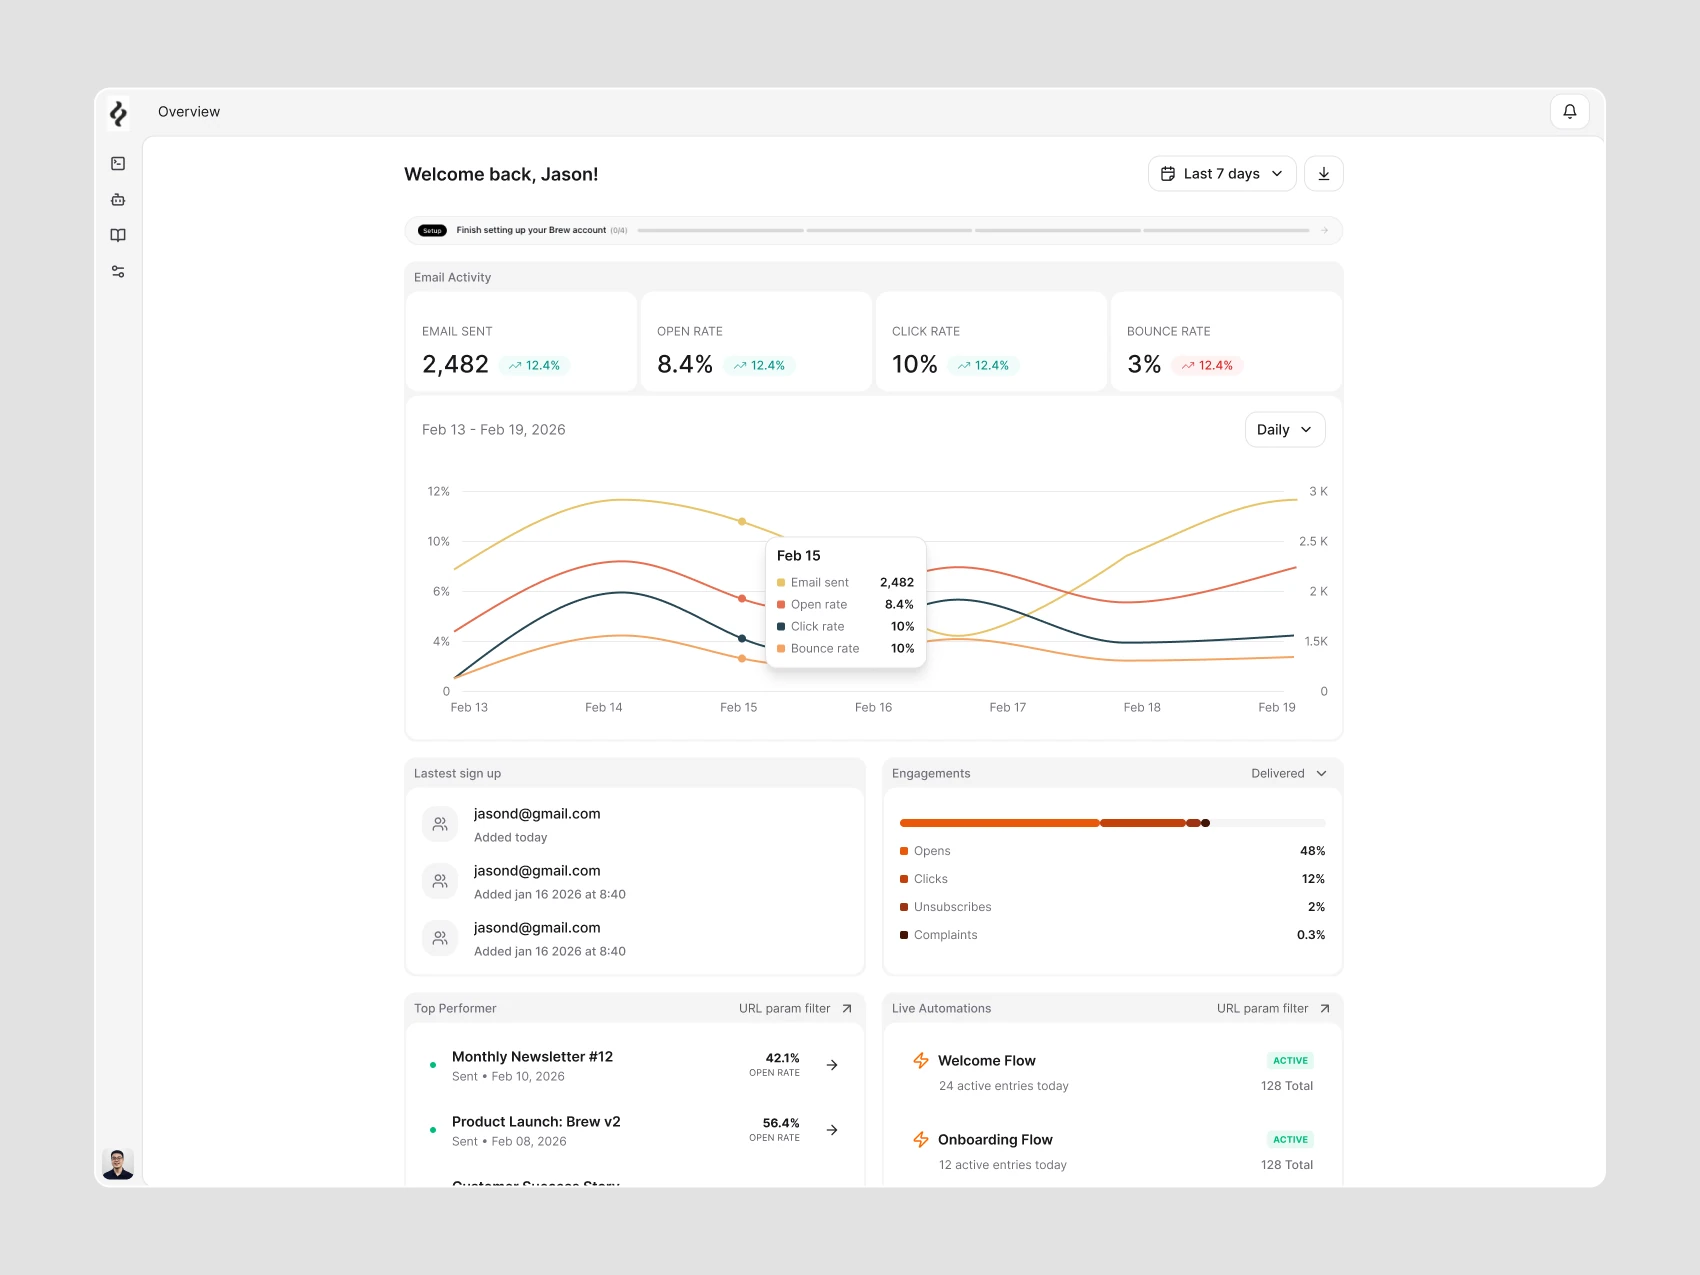Open the arrow for Monthly Newsletter #12
This screenshot has width=1700, height=1275.
[832, 1065]
